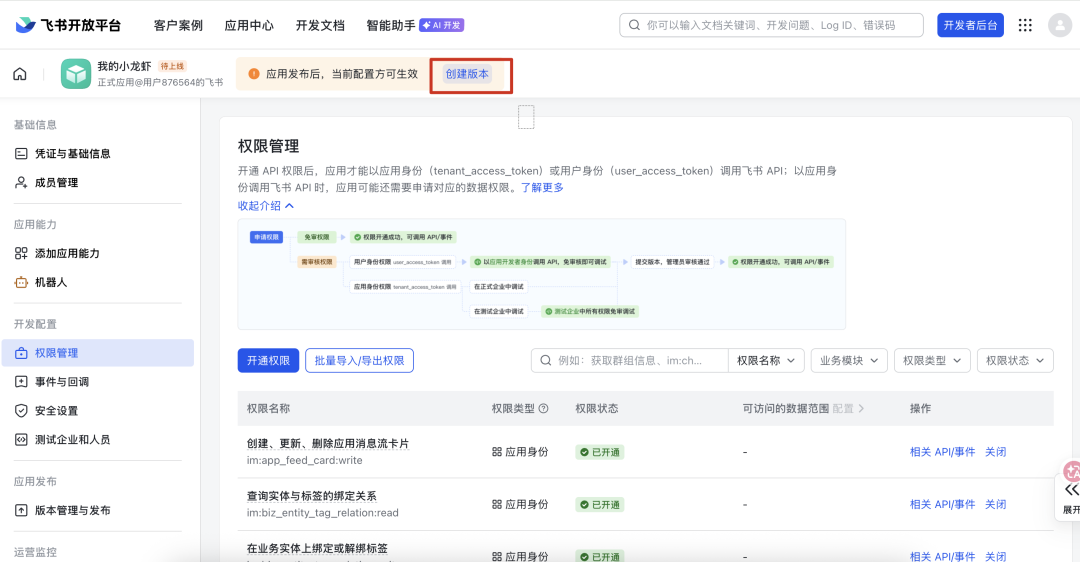Click the app name 我的小龙虾
The width and height of the screenshot is (1080, 562).
(124, 66)
